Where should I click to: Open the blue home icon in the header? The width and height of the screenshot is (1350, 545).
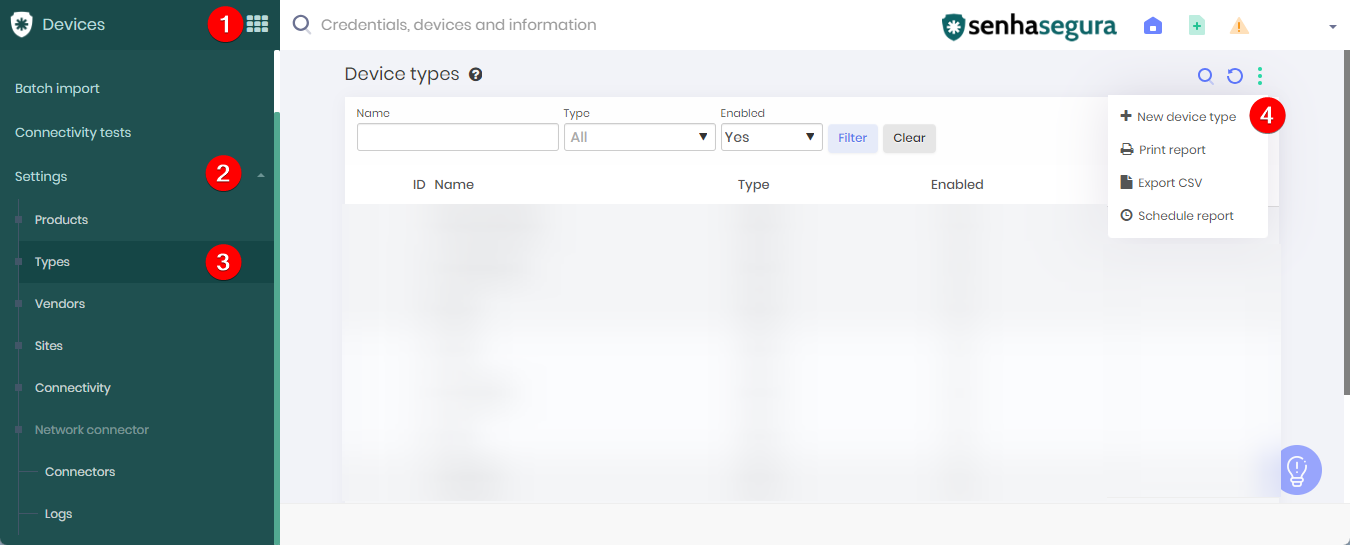click(1153, 26)
